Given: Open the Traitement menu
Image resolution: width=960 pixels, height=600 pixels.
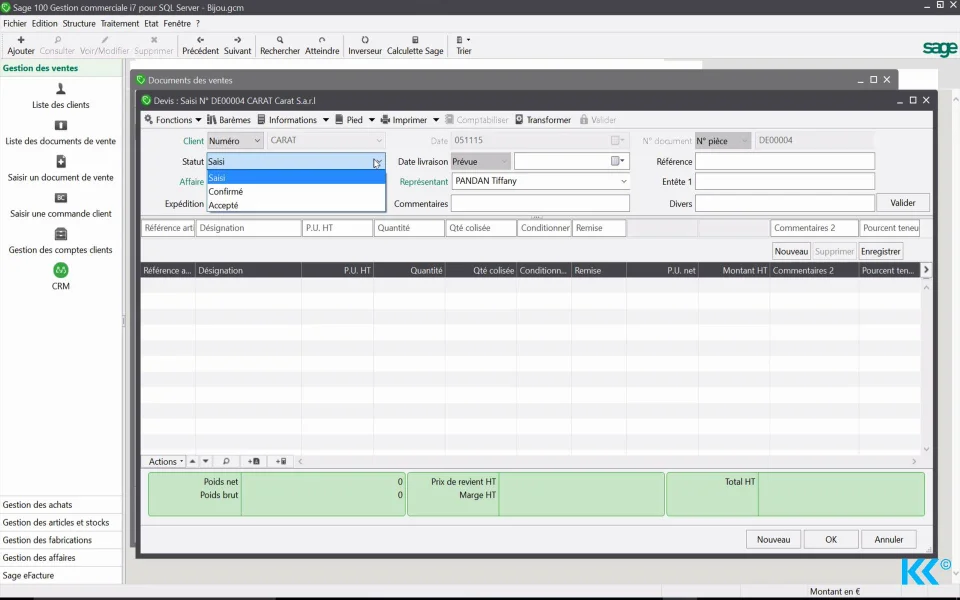Looking at the screenshot, I should pos(119,23).
